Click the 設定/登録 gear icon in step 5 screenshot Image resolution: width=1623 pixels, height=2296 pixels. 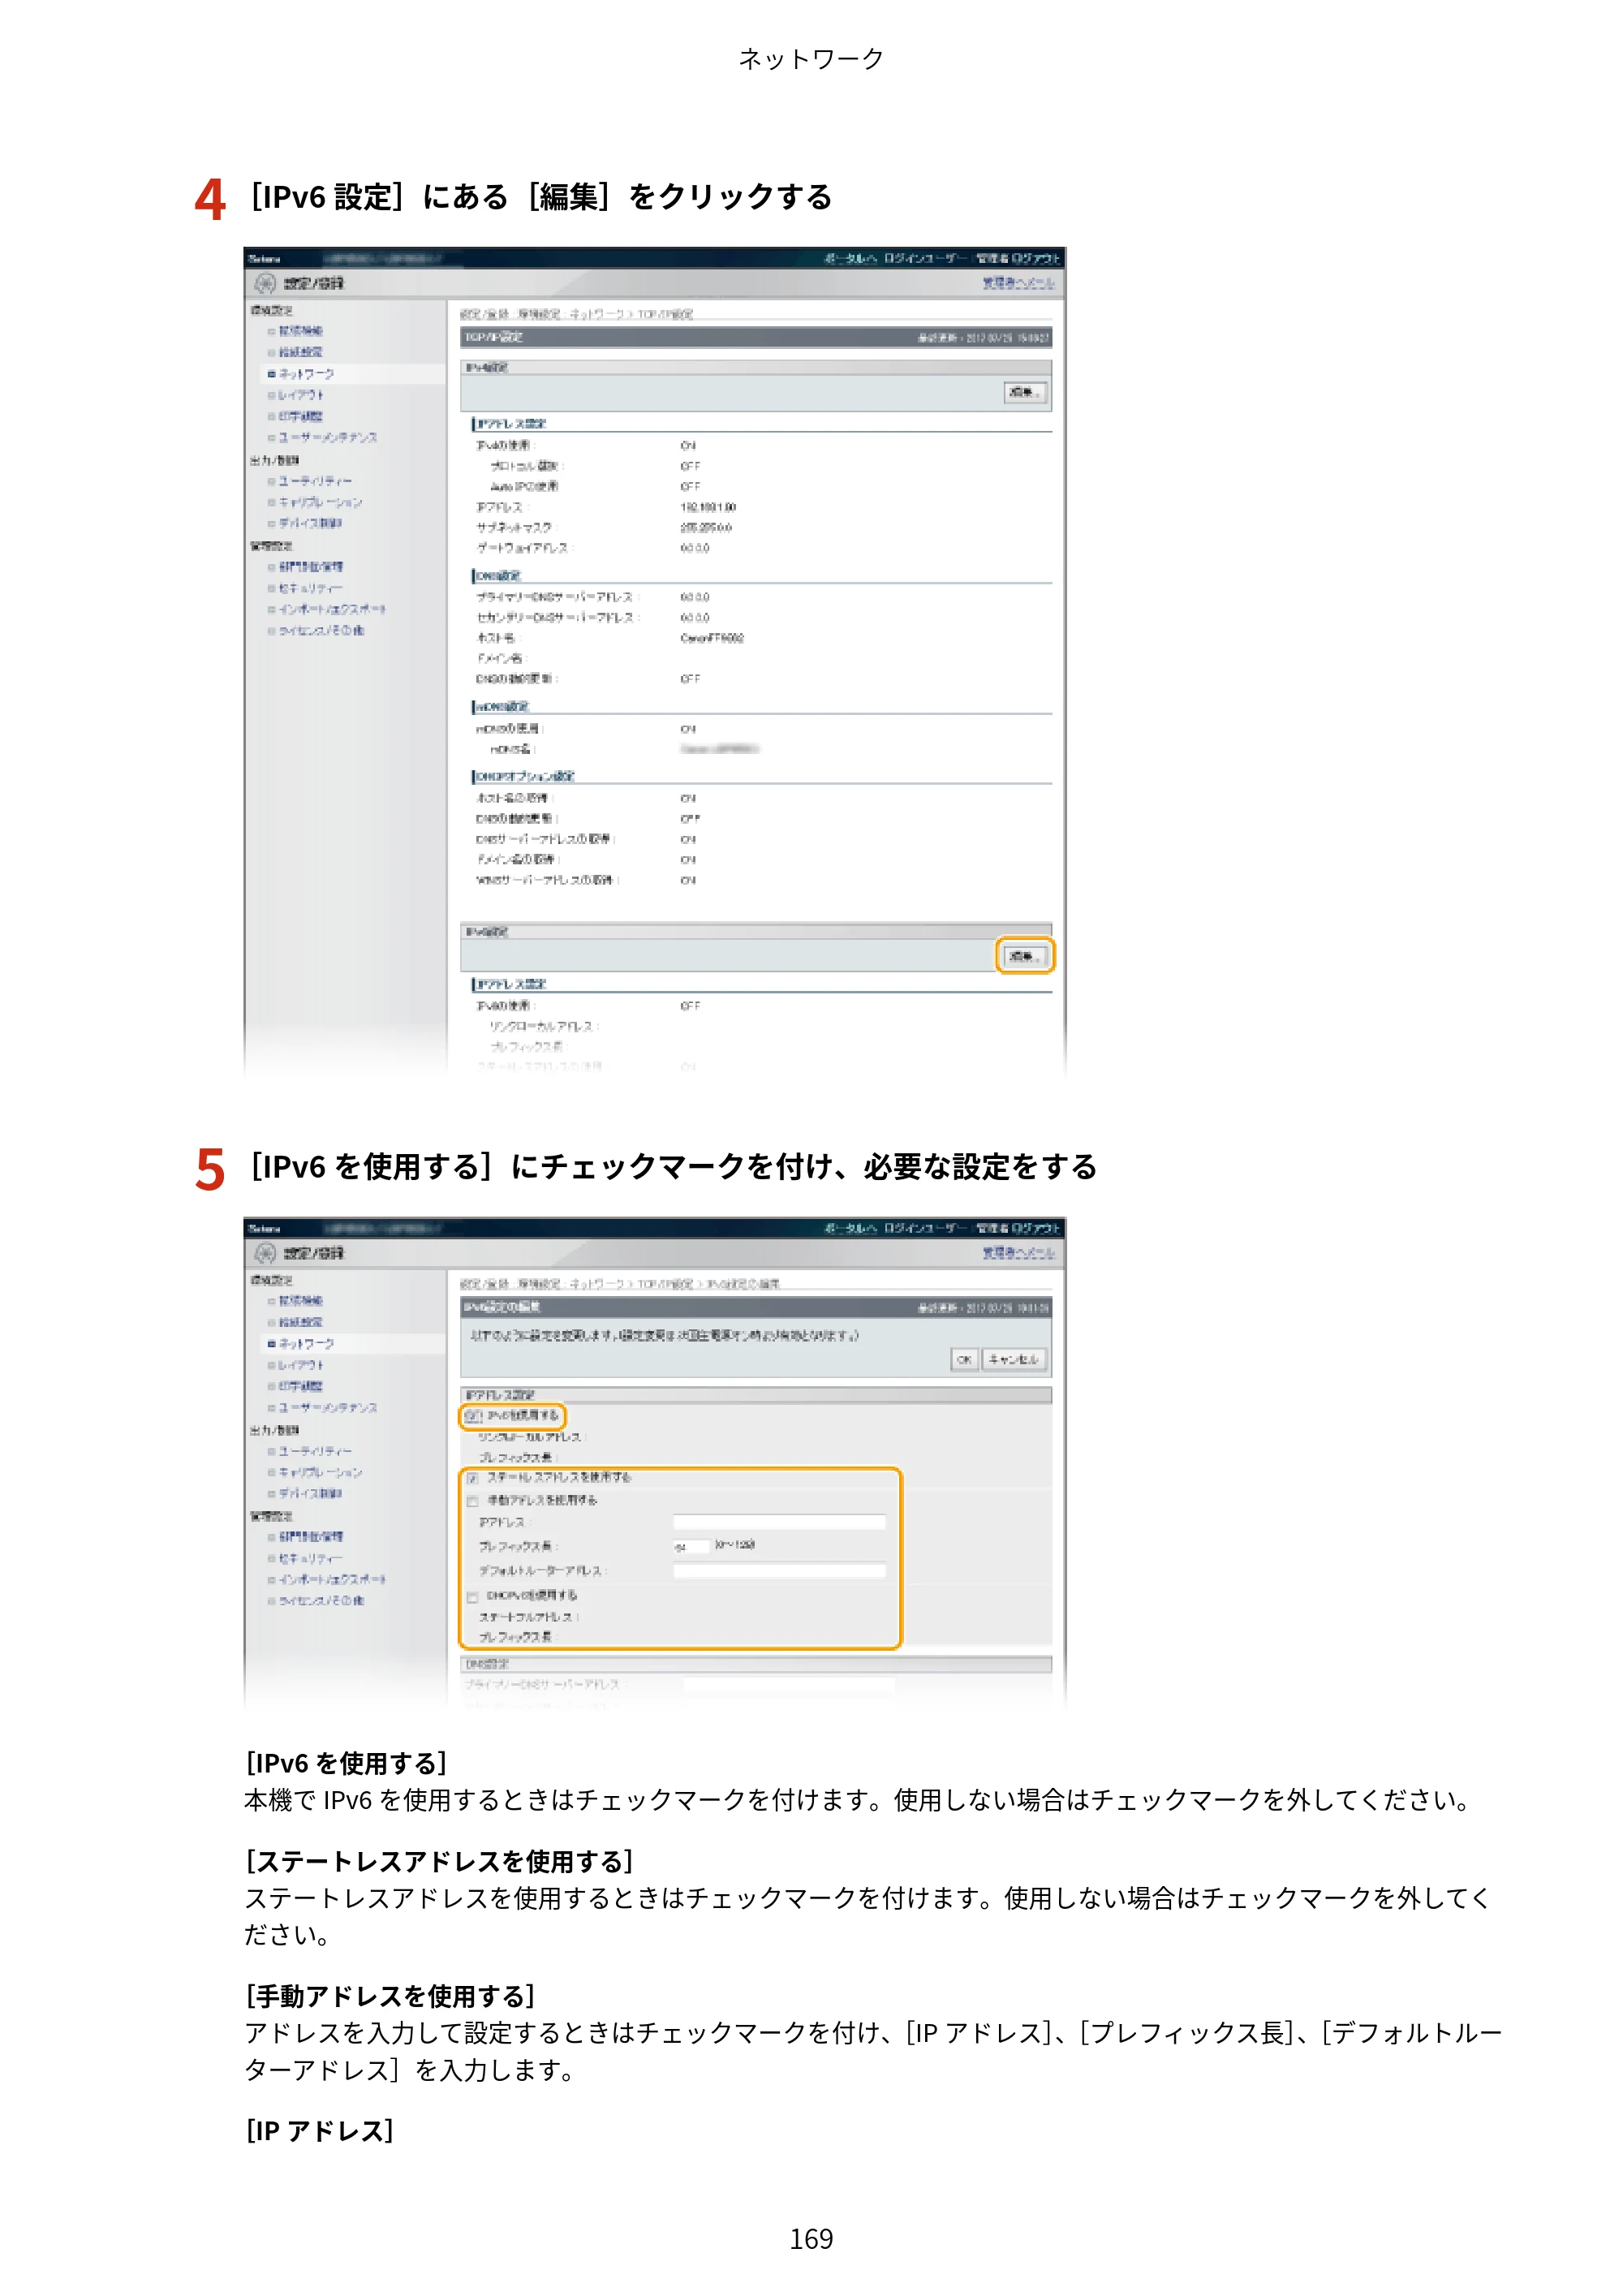coord(265,1253)
